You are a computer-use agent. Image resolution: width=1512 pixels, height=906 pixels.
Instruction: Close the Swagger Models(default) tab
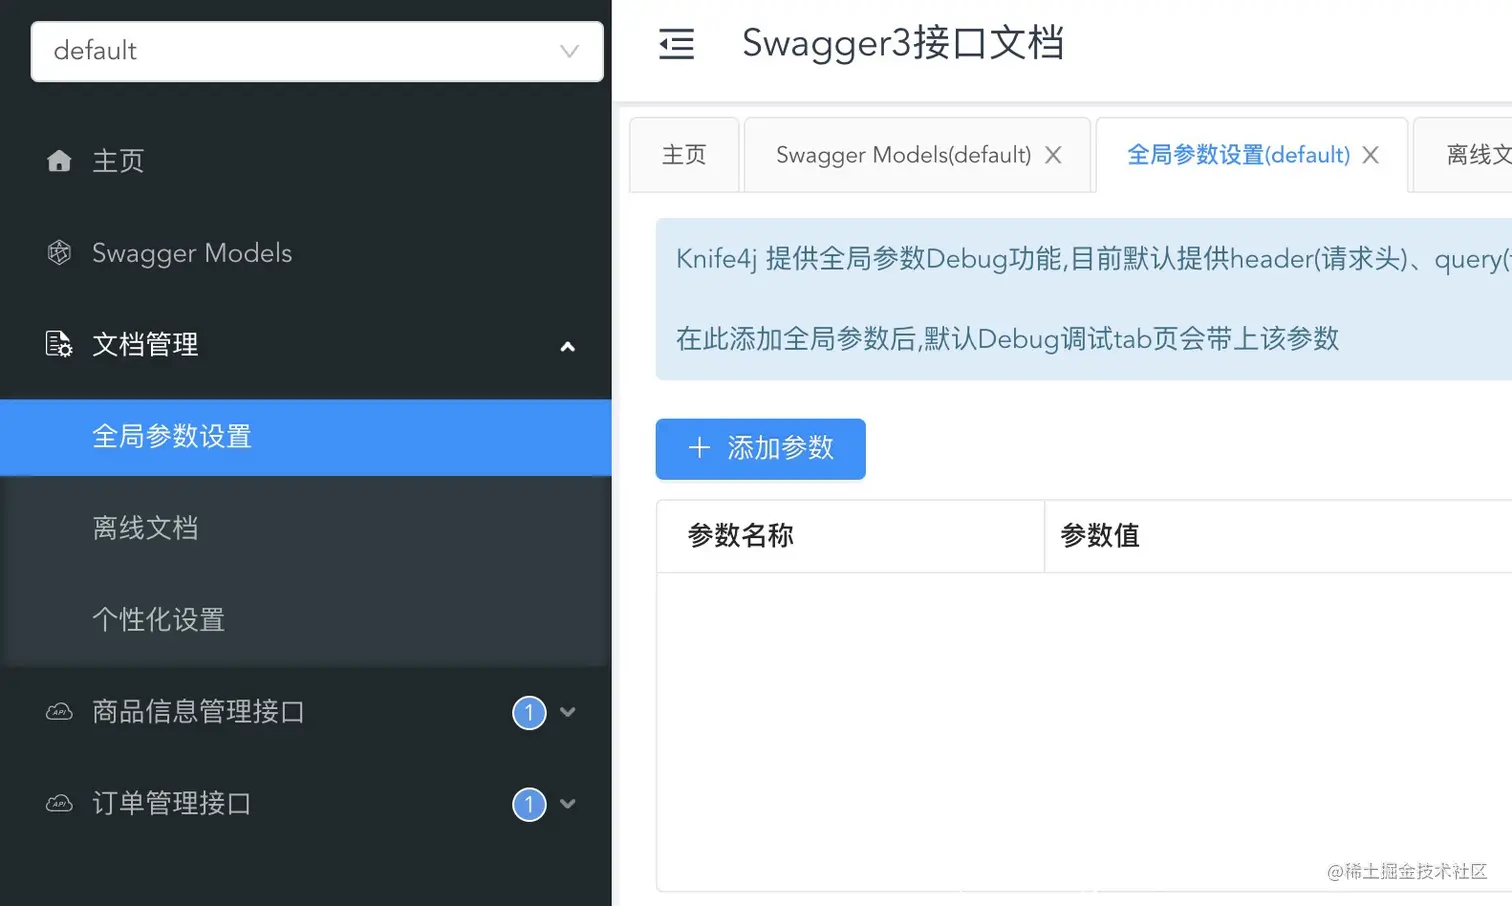click(1053, 155)
